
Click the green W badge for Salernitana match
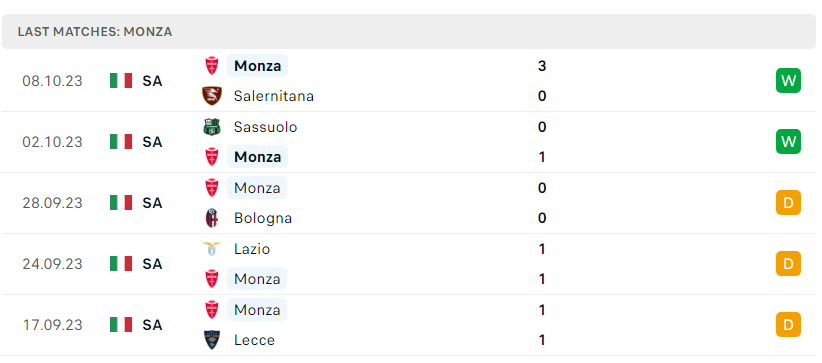point(788,81)
